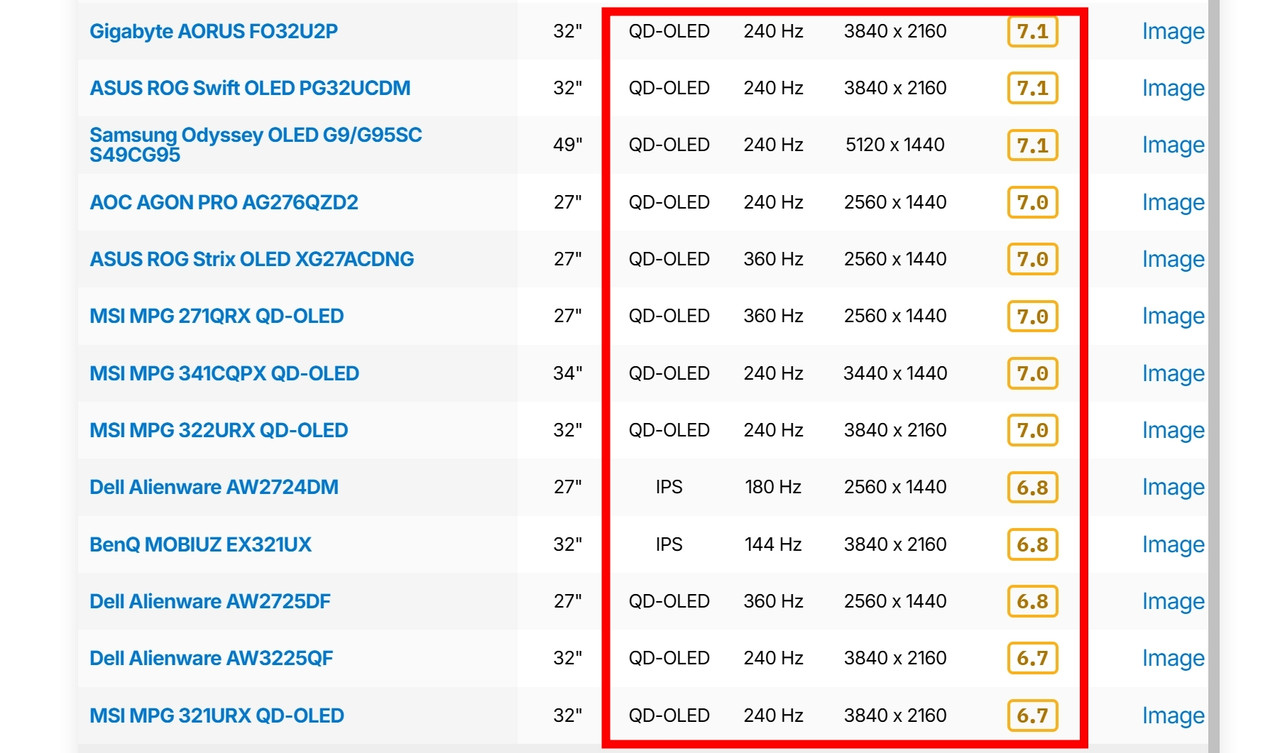Select 360 Hz in MSI MPG 271QRX row
Viewport: 1280px width, 753px height.
[773, 316]
